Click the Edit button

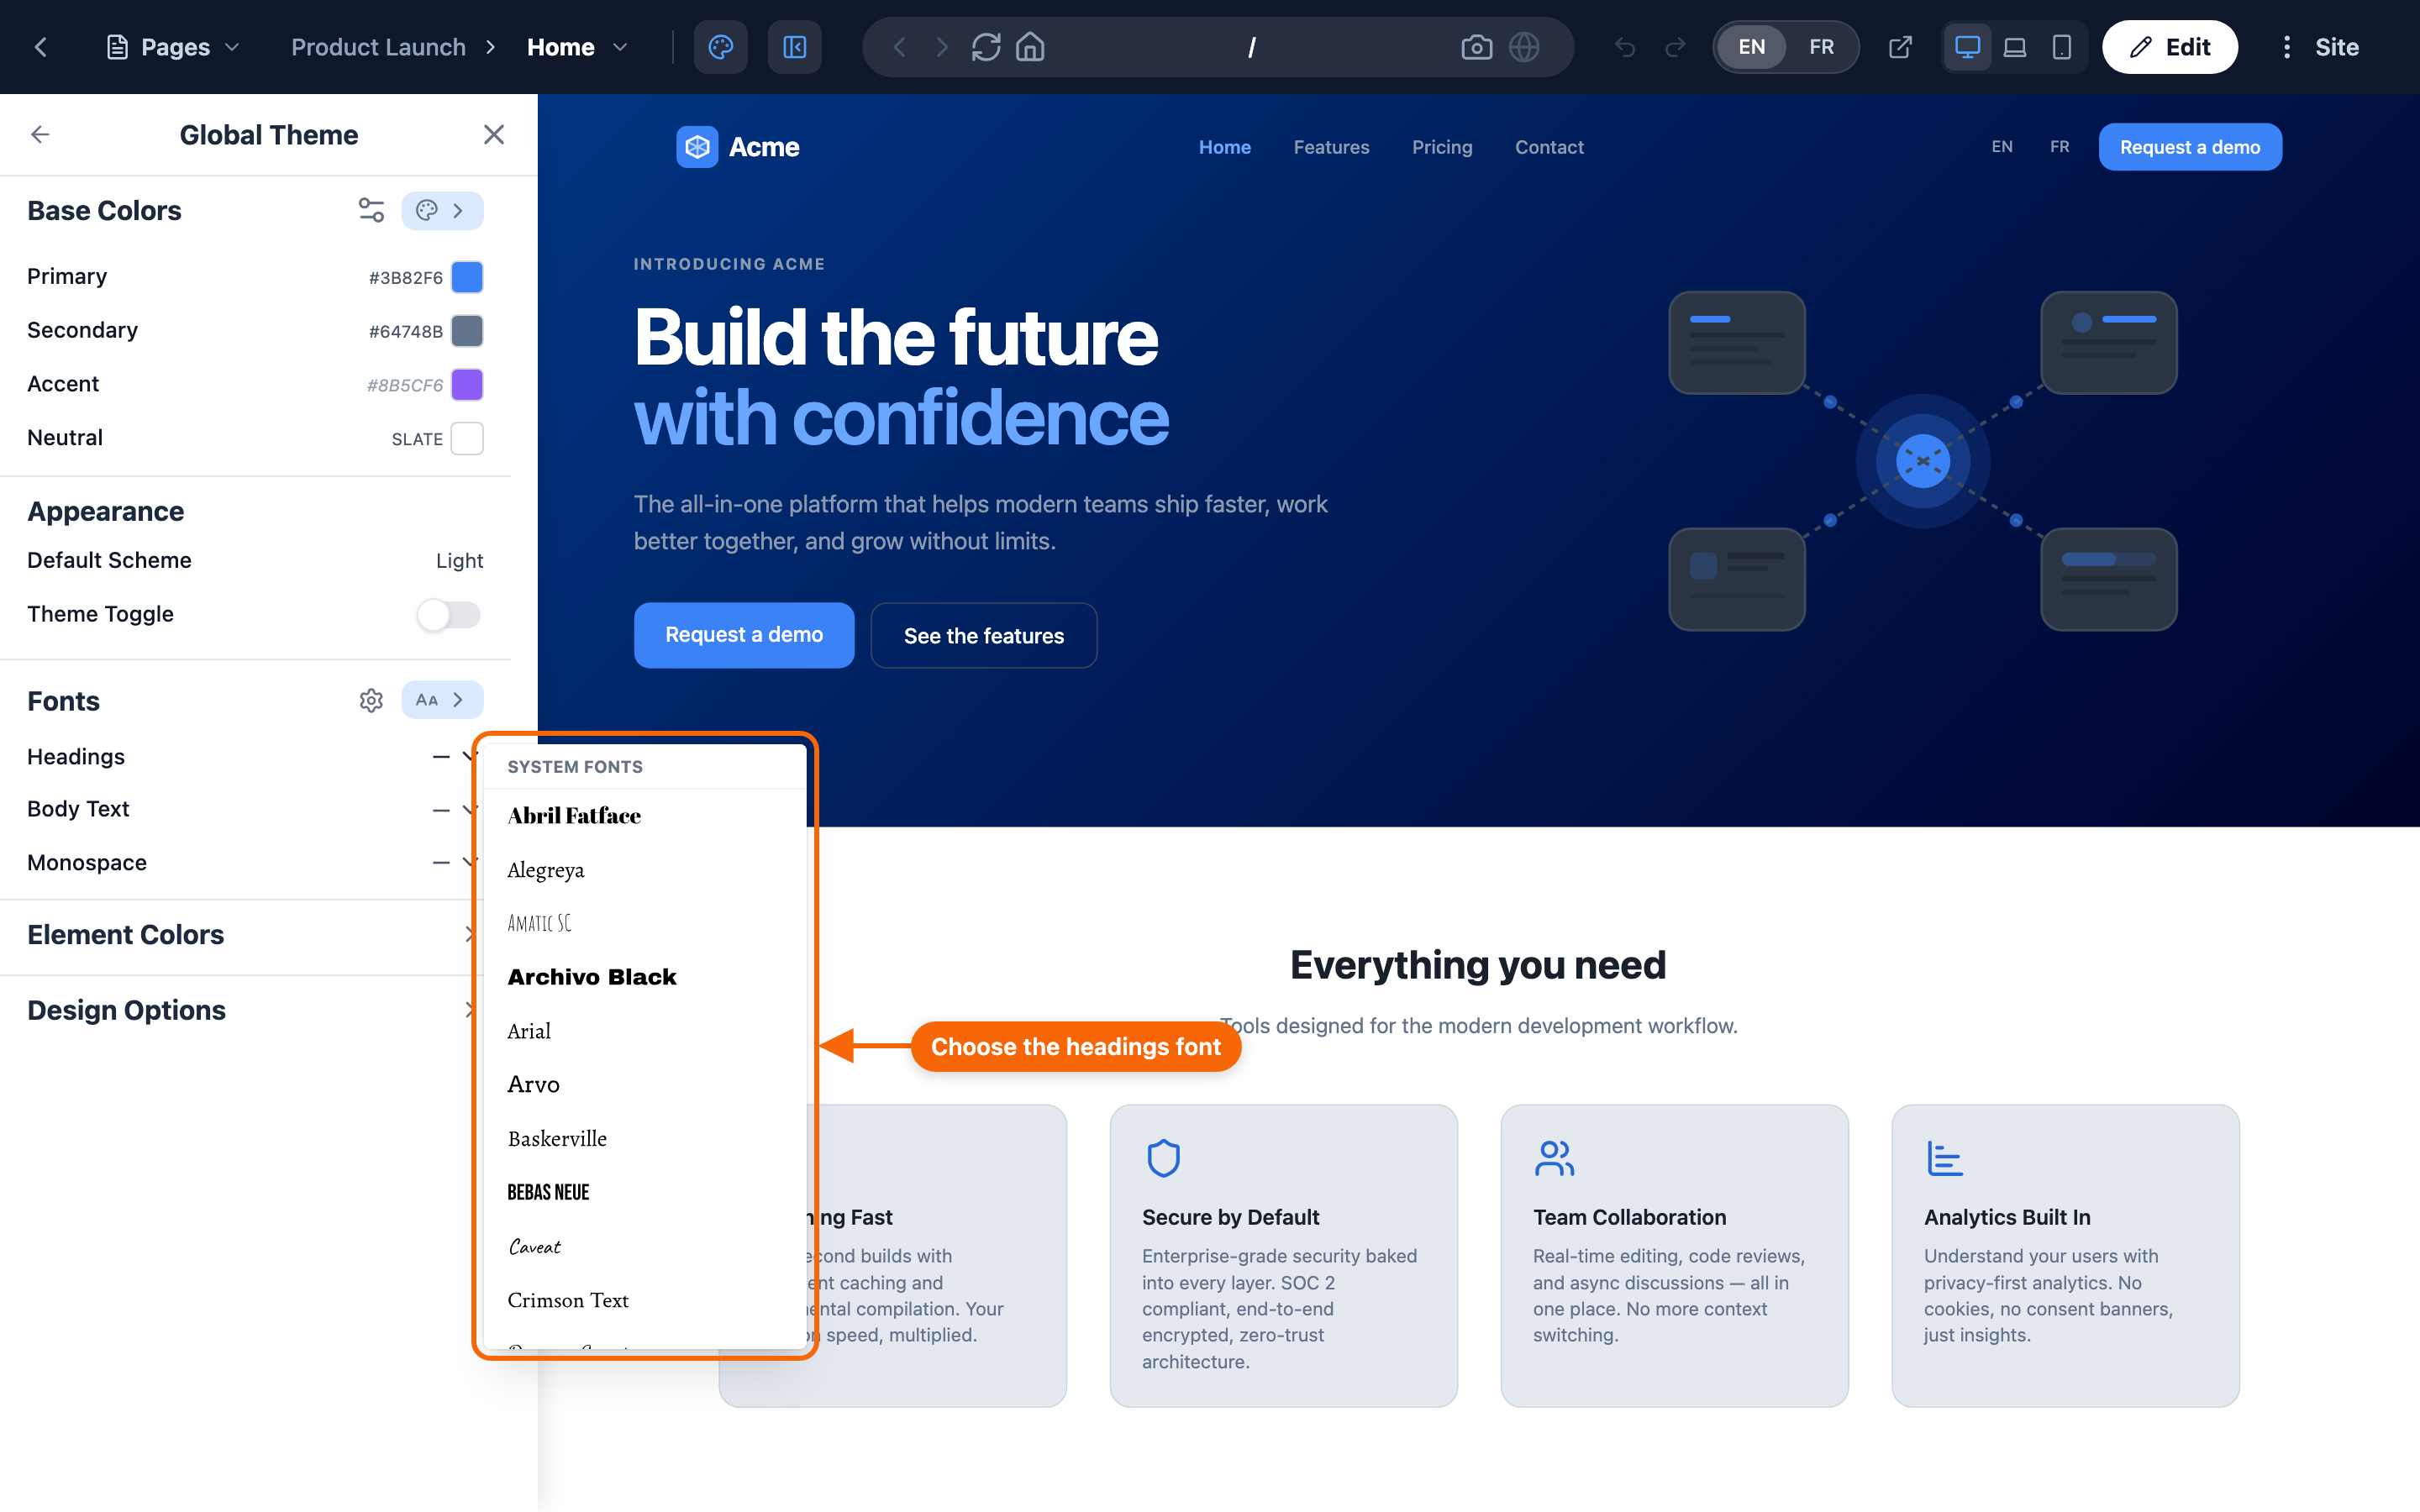(x=2169, y=47)
